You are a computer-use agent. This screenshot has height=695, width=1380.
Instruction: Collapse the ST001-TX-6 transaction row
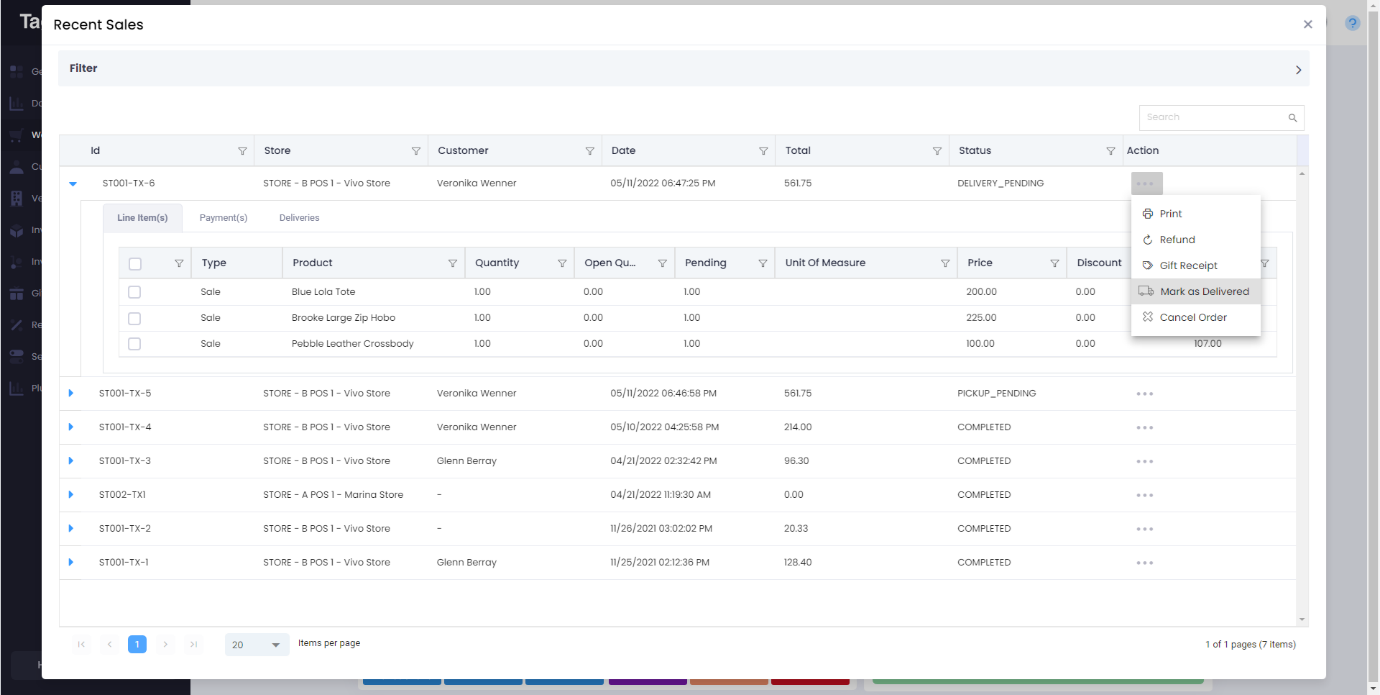[72, 183]
